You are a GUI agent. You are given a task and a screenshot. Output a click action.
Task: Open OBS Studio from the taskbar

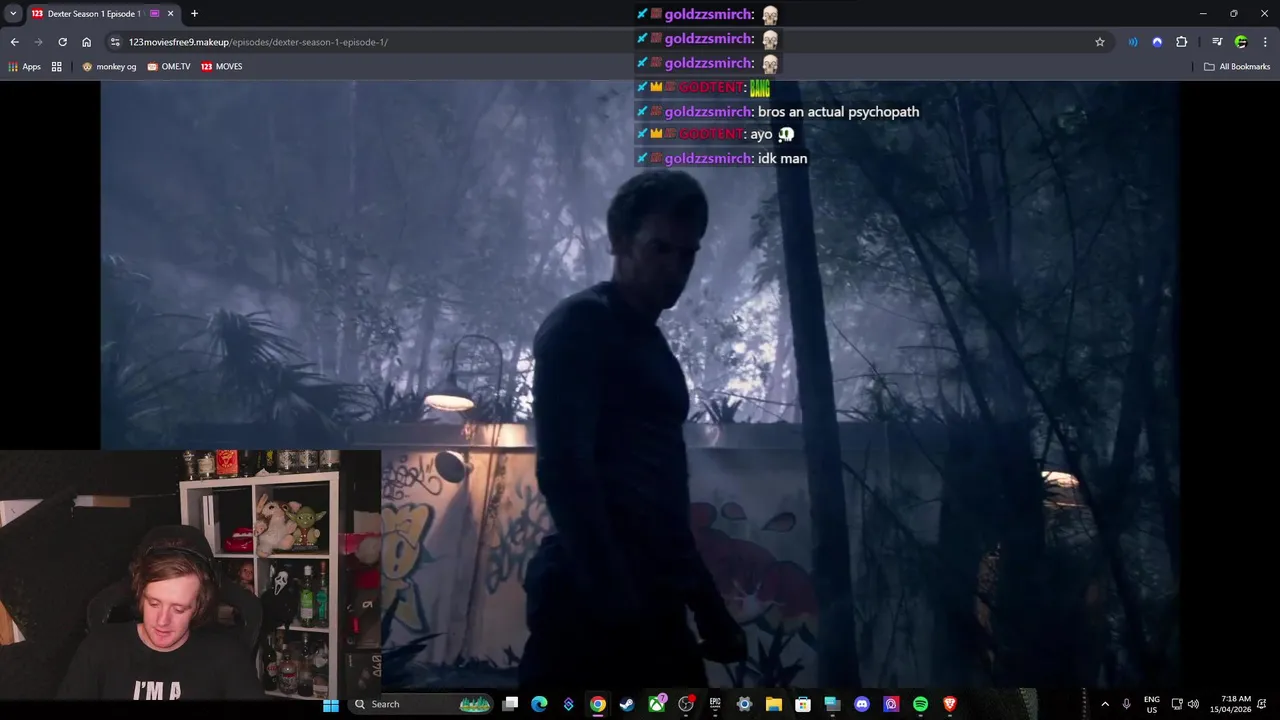pos(686,704)
